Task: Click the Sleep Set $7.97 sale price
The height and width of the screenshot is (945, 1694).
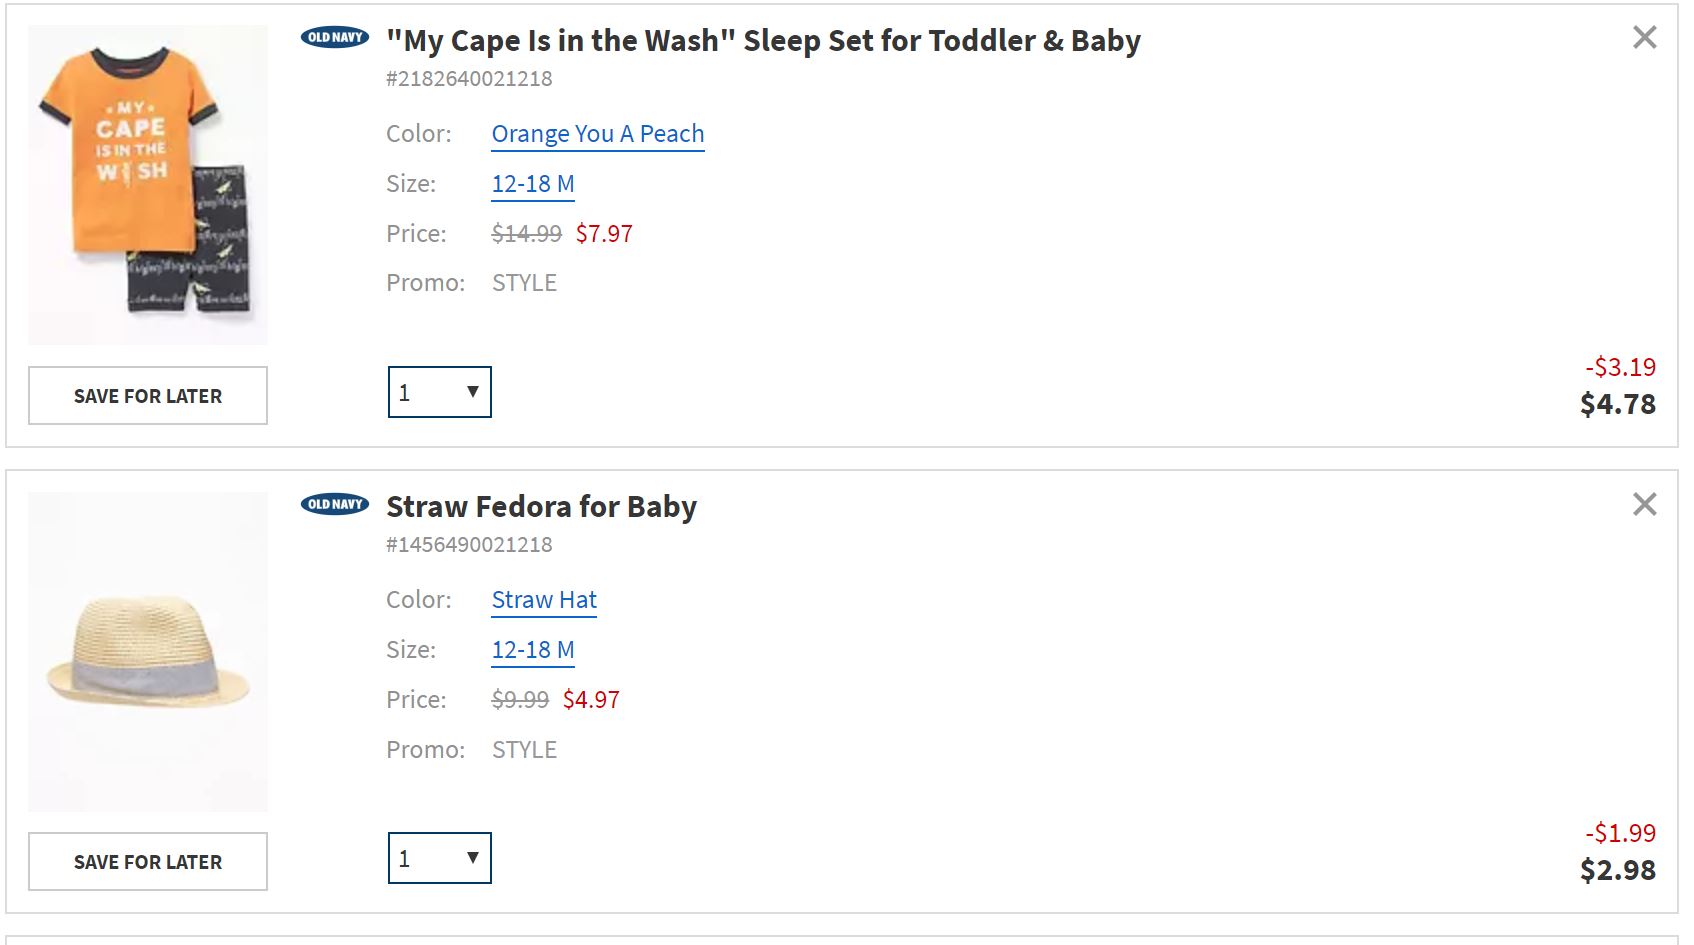Action: 604,234
